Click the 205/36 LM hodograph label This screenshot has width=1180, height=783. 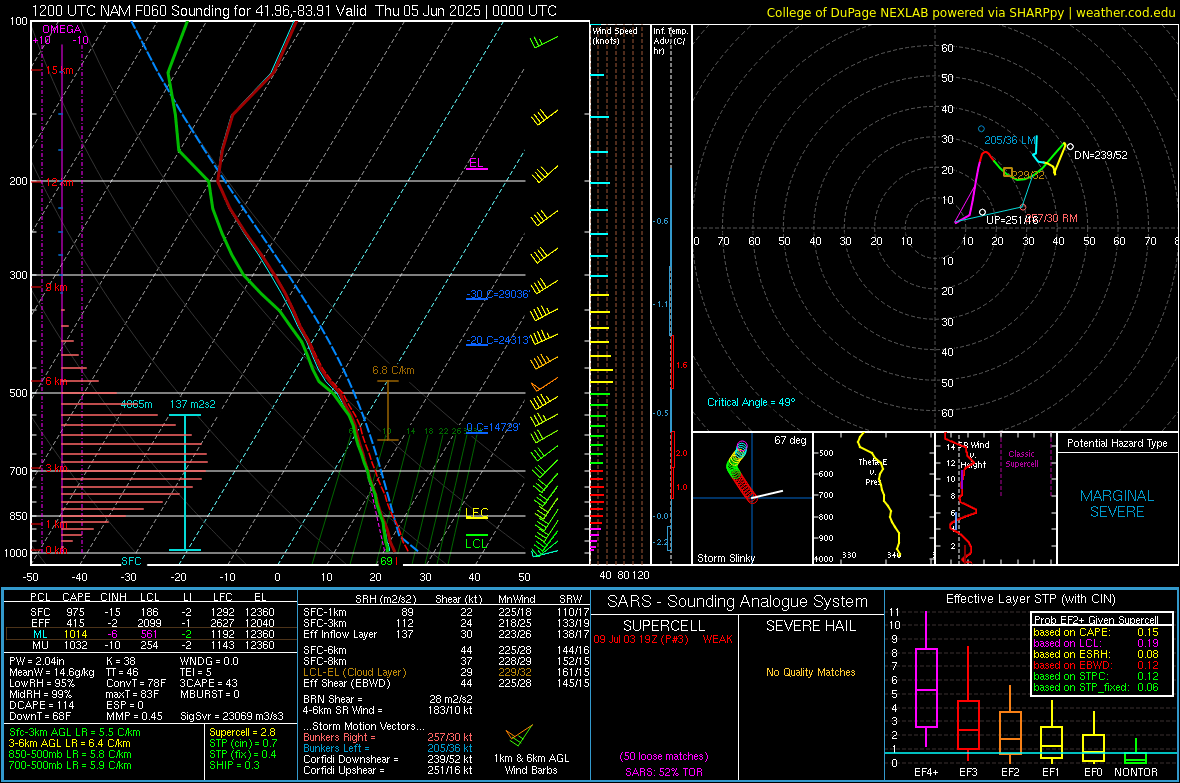click(1011, 141)
